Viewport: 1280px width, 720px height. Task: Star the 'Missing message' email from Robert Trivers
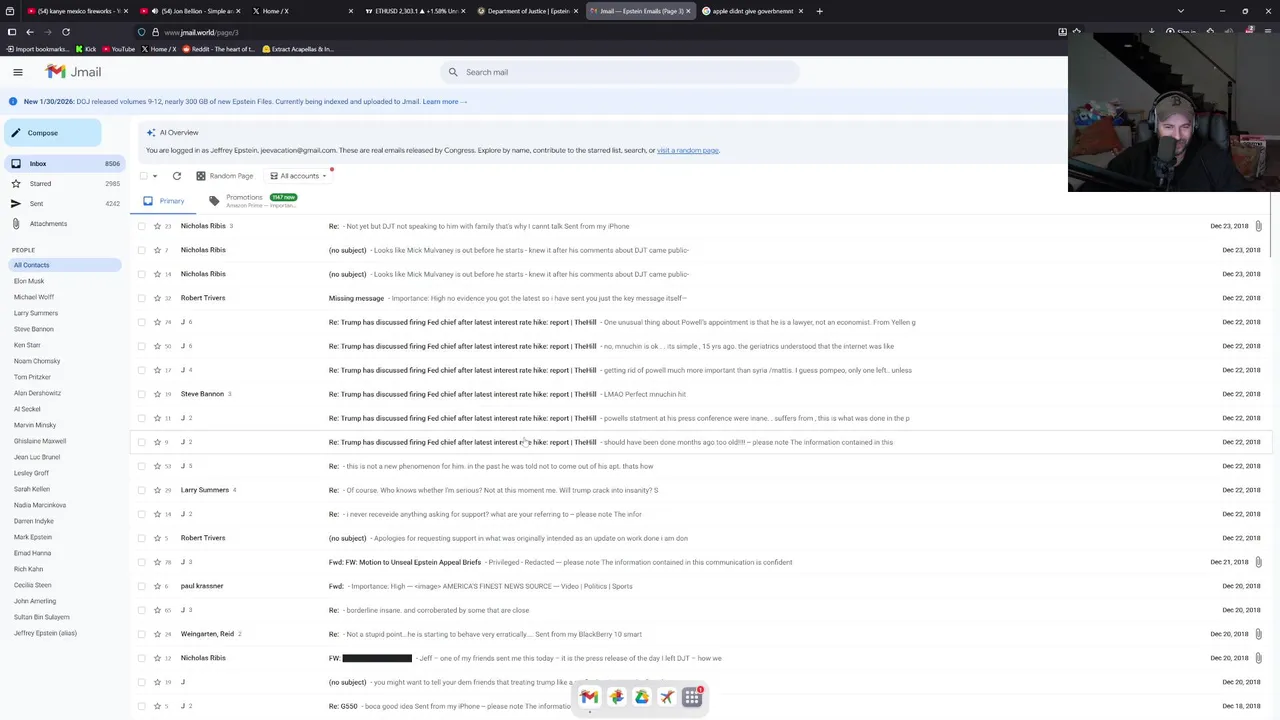coord(157,298)
